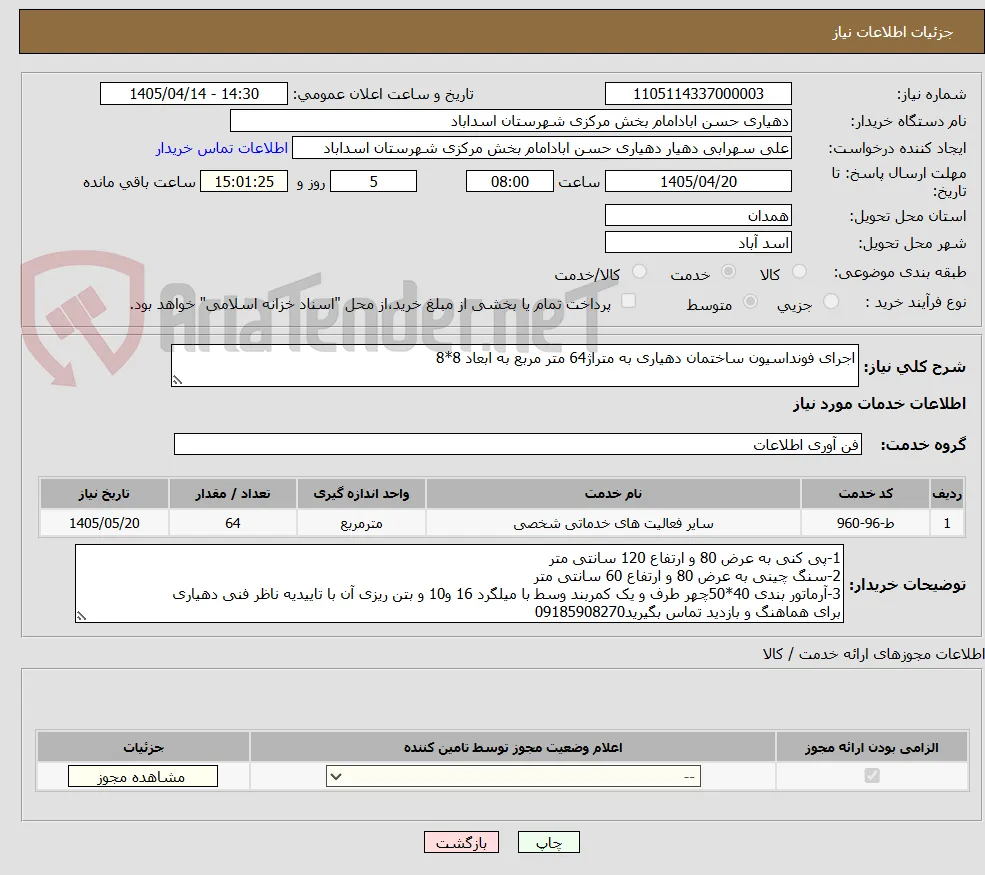The image size is (985, 875).
Task: Click the اعلام وضعیت مجوز توسط تامین کننده header
Action: pyautogui.click(x=513, y=747)
